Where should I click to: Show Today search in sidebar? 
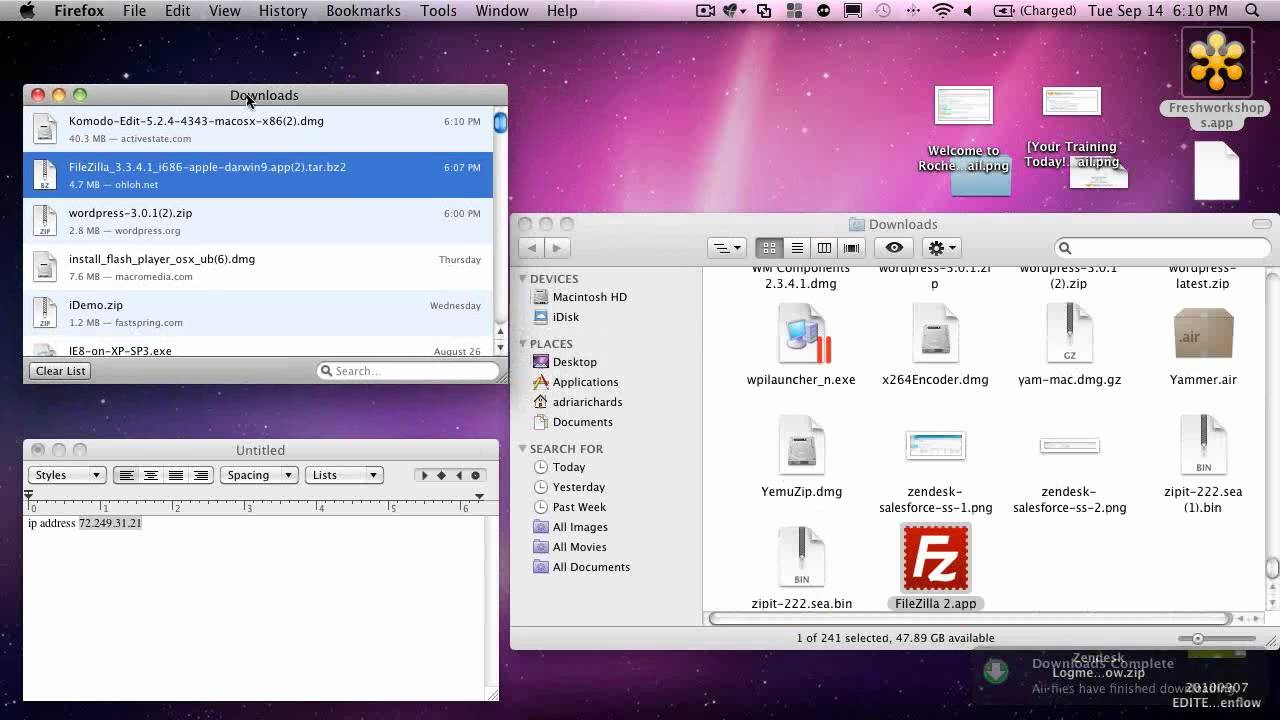tap(569, 467)
